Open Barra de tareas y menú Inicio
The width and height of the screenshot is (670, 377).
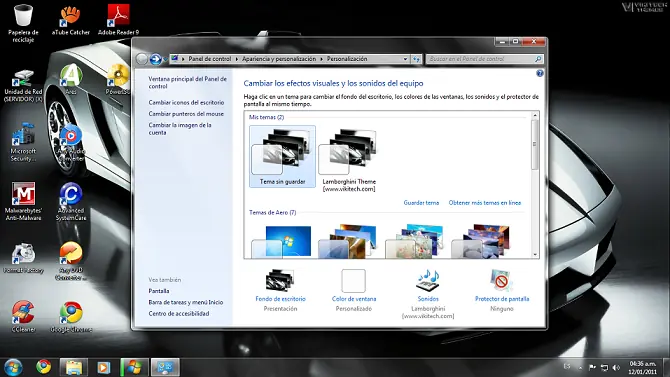click(x=186, y=302)
